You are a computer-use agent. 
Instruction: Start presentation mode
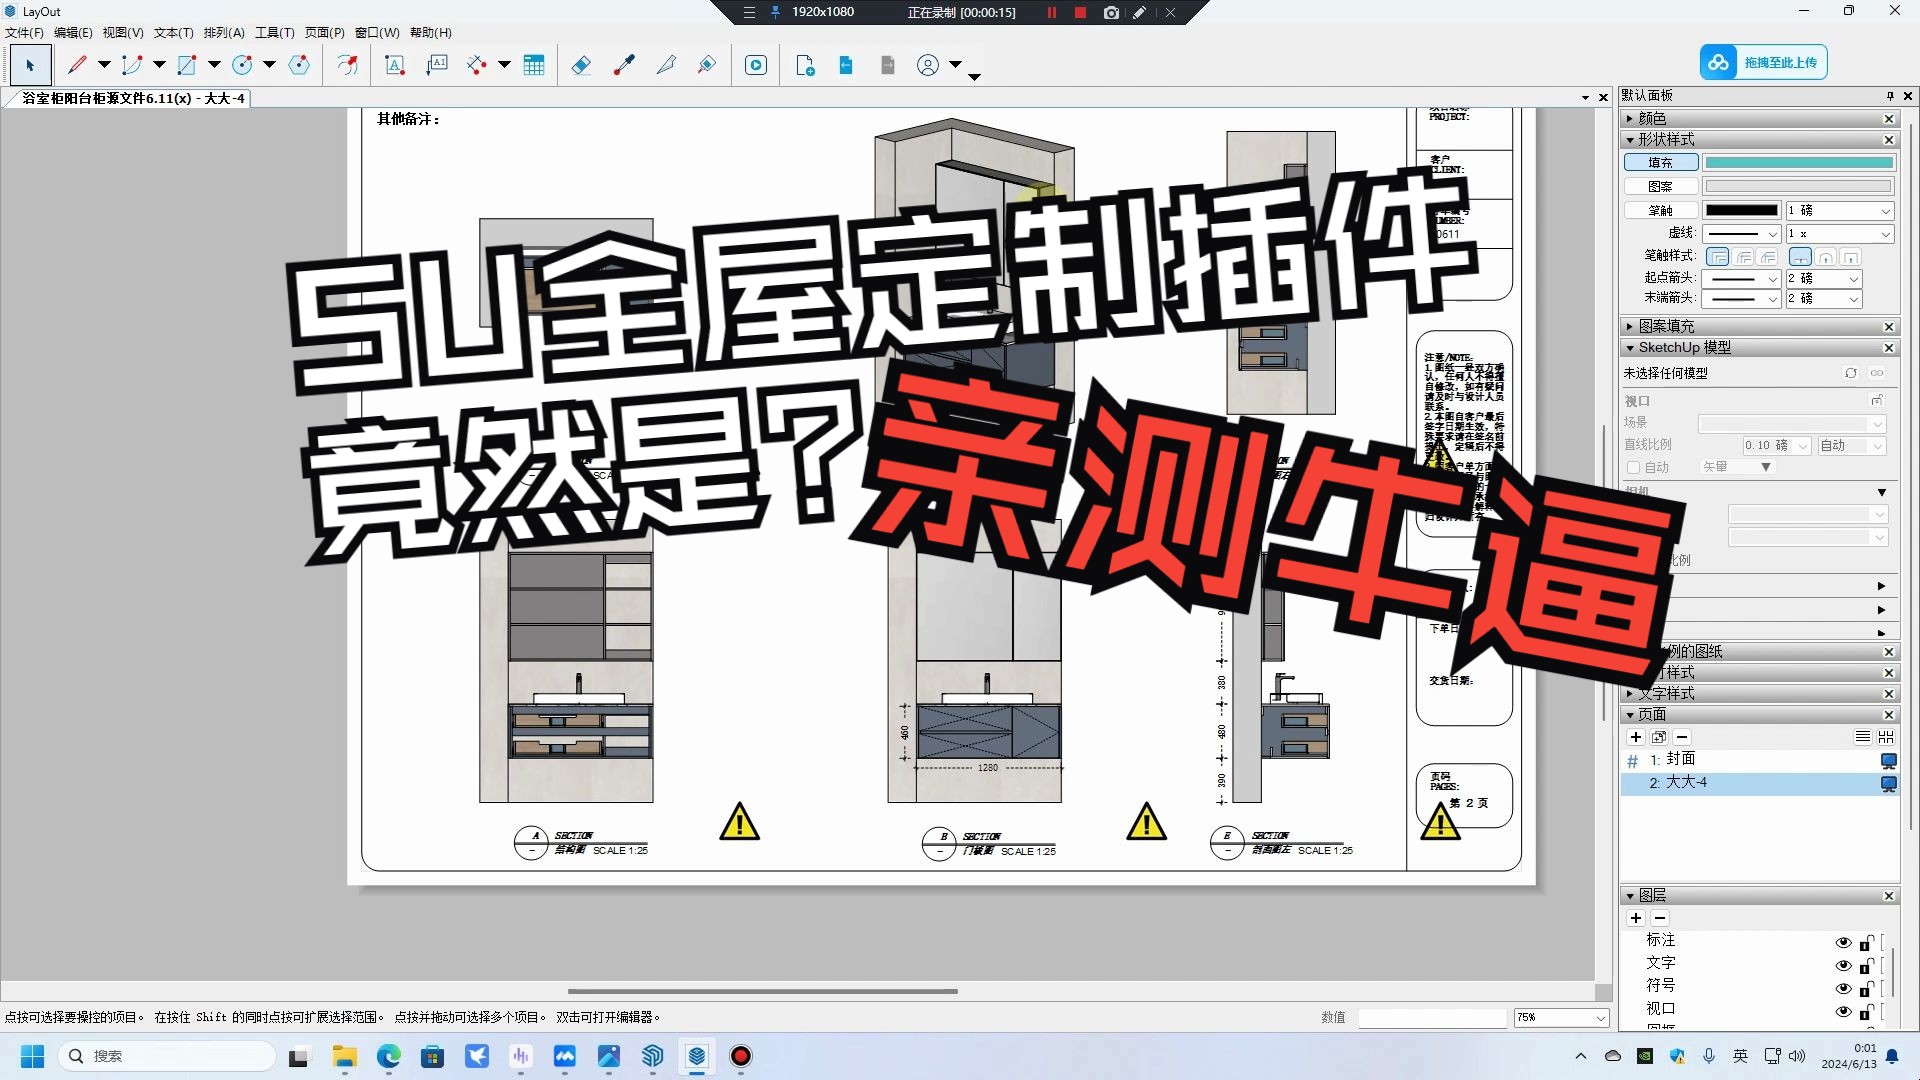[x=756, y=65]
